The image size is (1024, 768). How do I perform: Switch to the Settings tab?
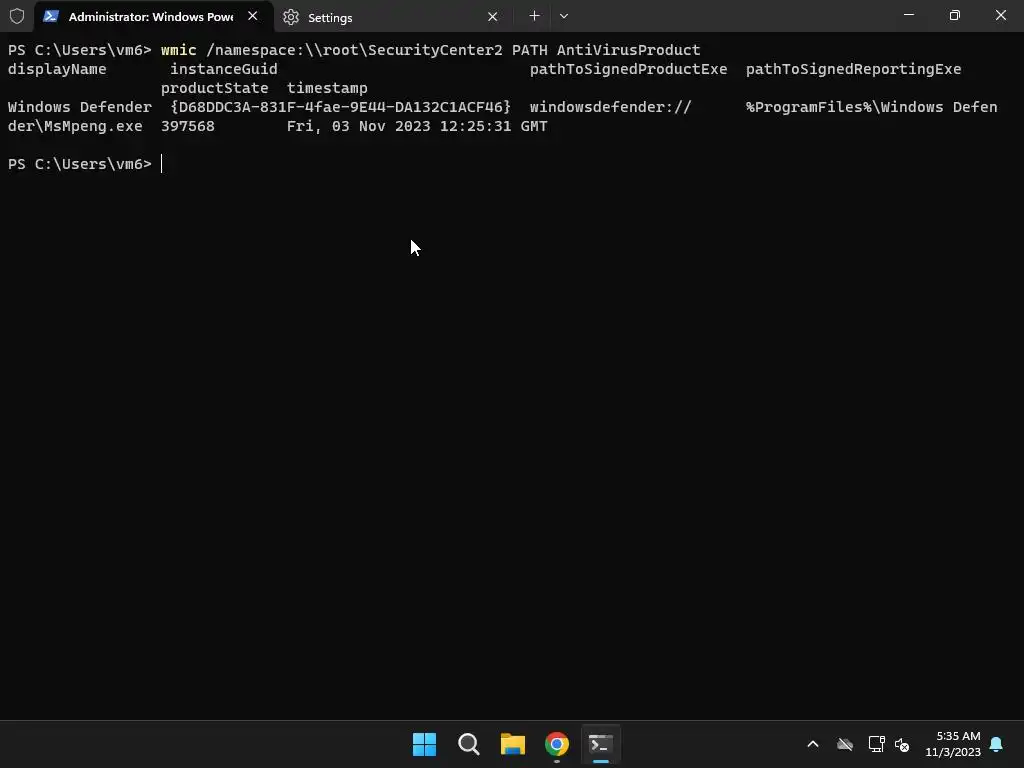392,17
